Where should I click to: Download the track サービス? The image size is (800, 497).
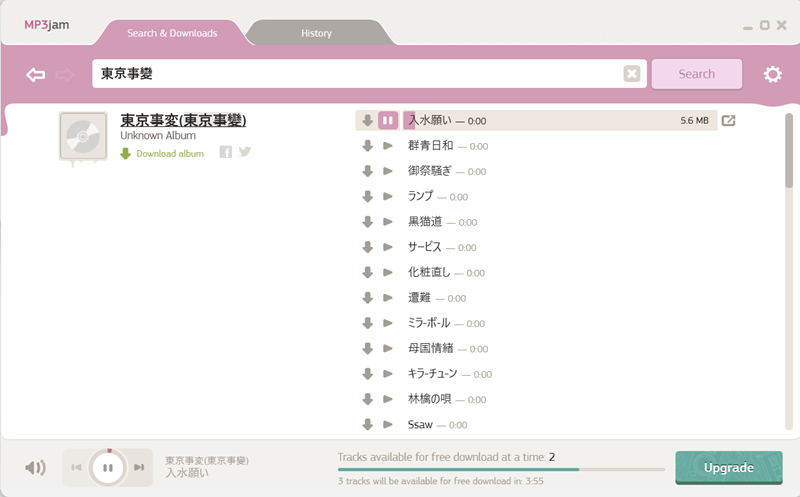pyautogui.click(x=367, y=247)
